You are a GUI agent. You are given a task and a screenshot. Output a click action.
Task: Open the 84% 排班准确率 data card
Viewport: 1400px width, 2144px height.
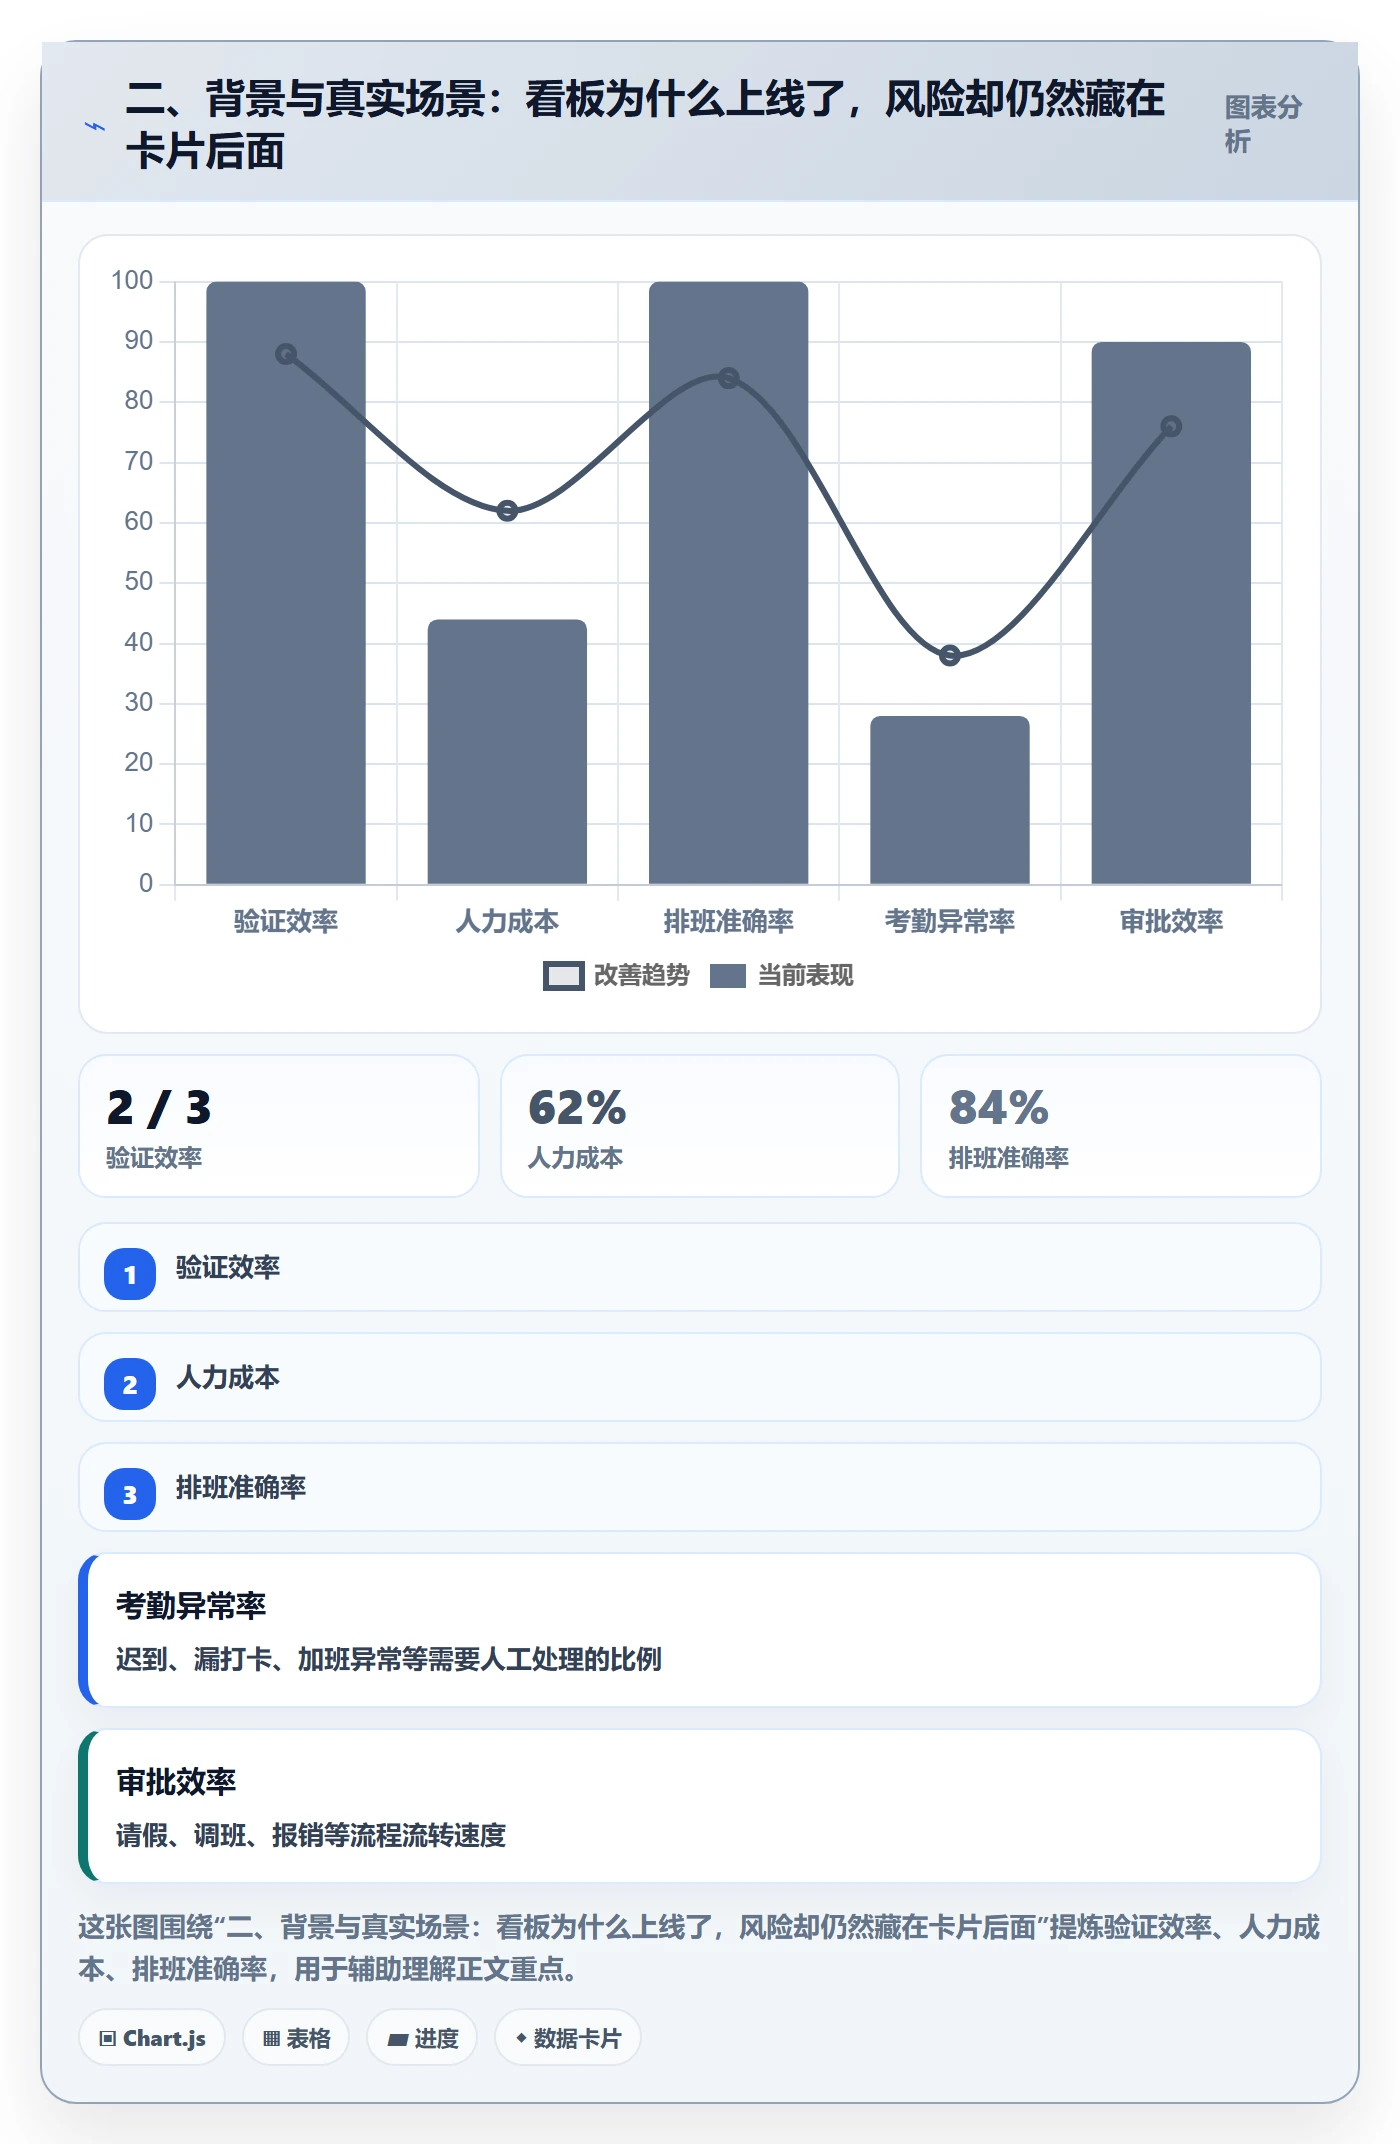click(1121, 1126)
